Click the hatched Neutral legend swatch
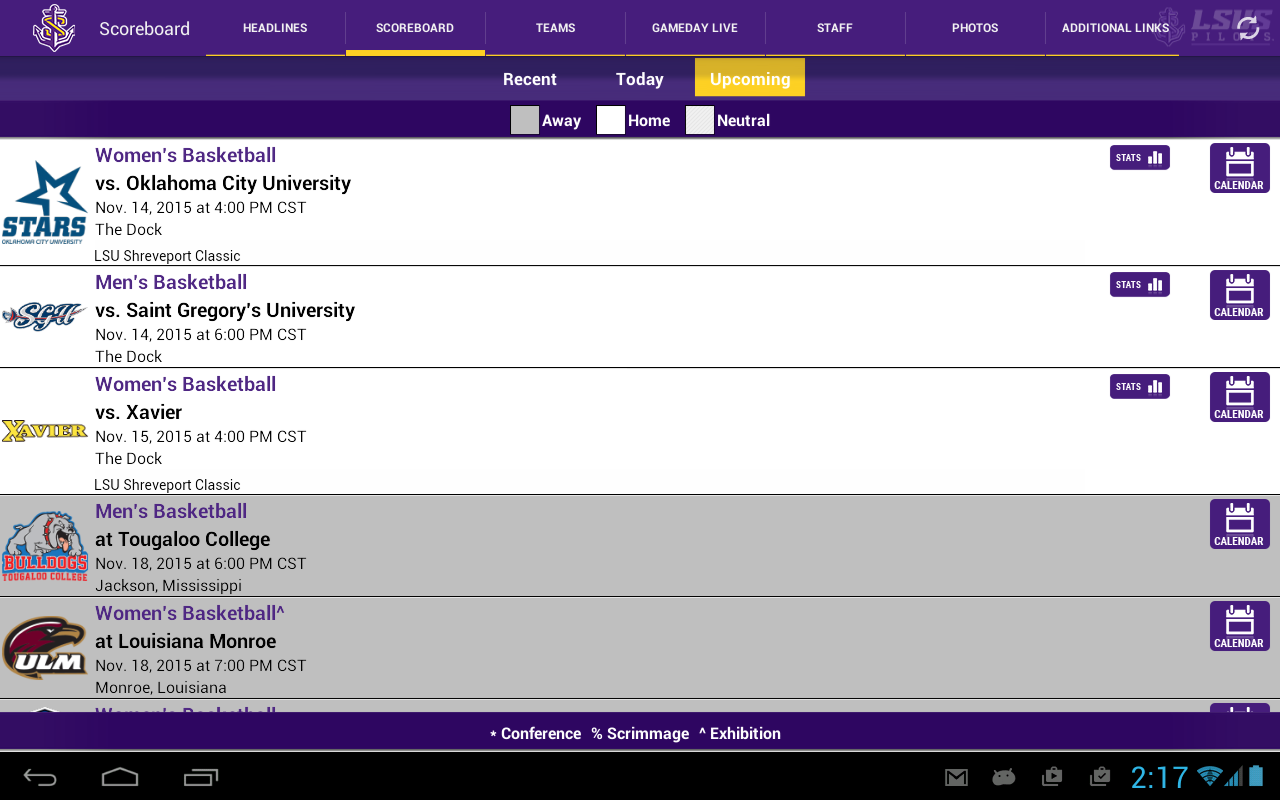1280x800 pixels. pos(700,120)
